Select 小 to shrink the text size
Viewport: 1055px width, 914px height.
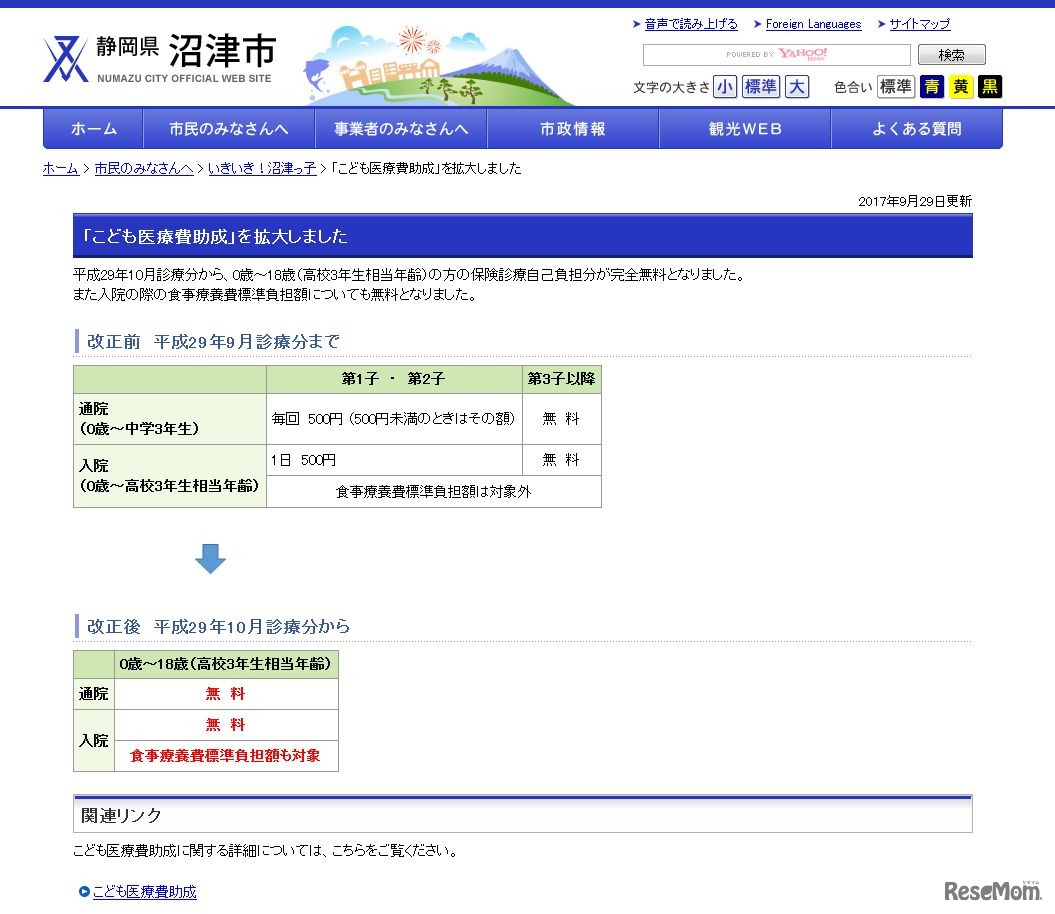pyautogui.click(x=725, y=87)
